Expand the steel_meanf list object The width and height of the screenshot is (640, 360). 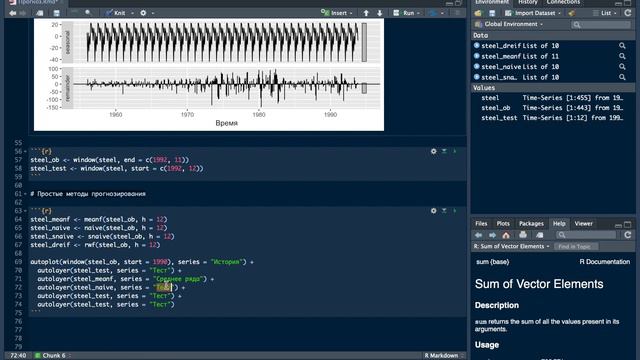point(476,56)
